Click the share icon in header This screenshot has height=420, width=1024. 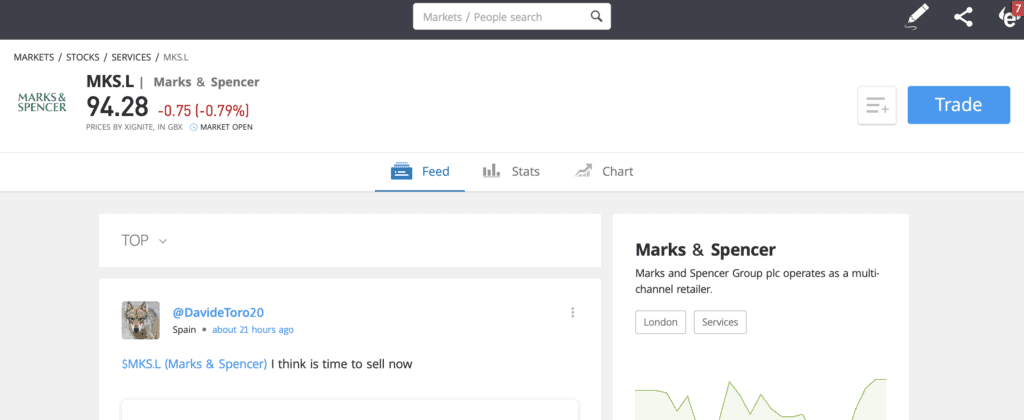pos(963,17)
